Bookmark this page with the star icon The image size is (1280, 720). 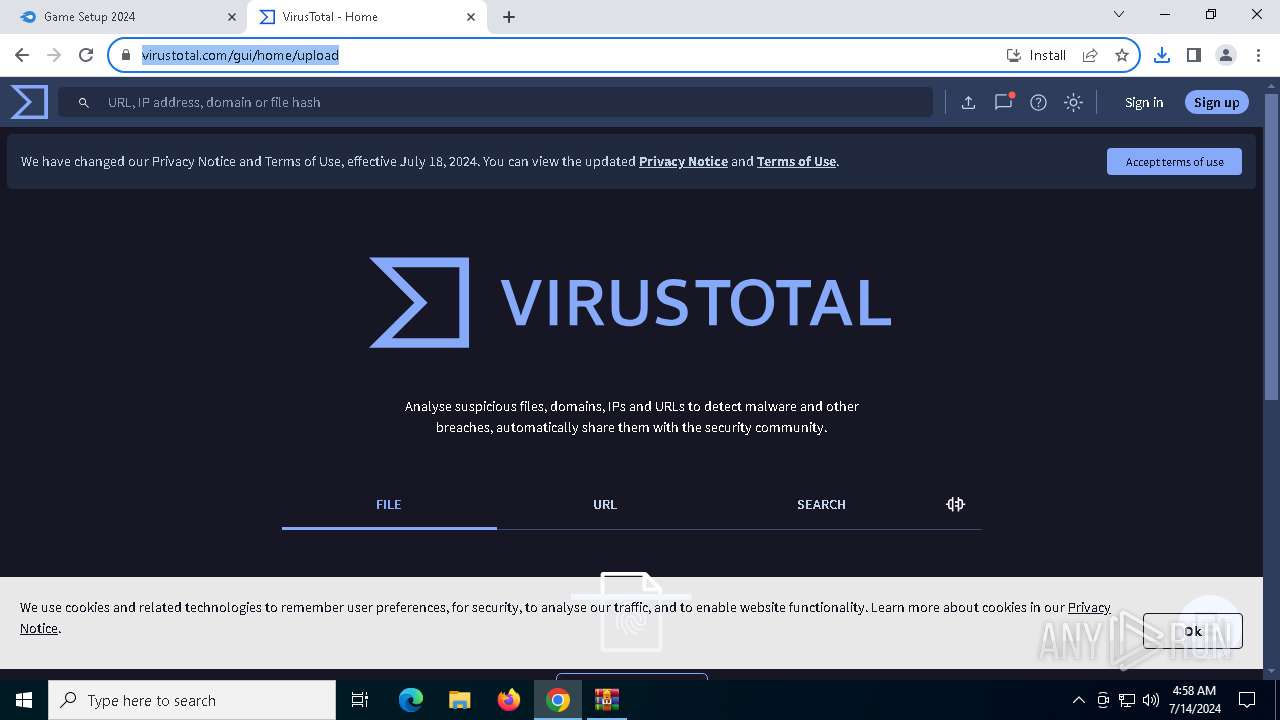coord(1122,55)
